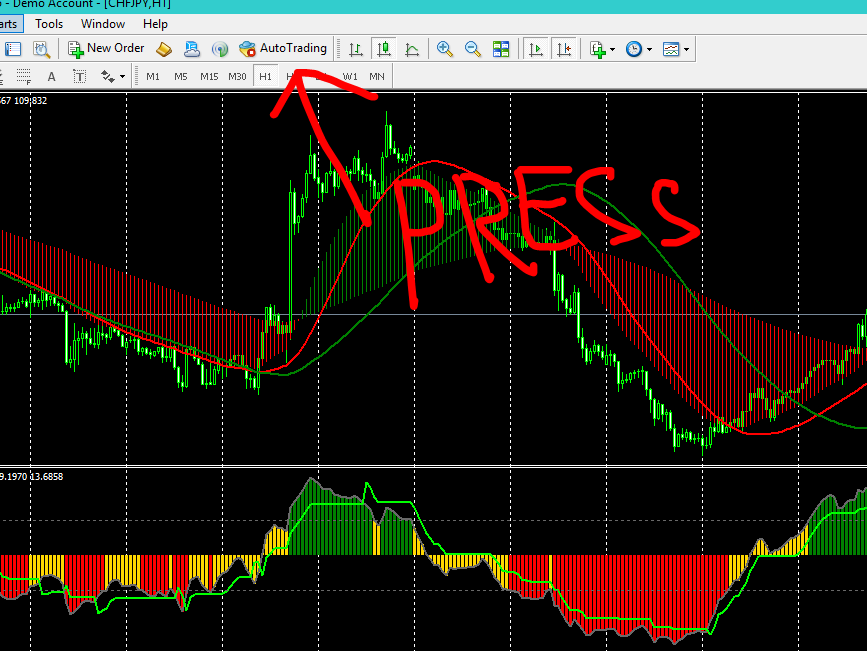Screen dimensions: 867x651
Task: Open the chart templates icon
Action: coord(671,49)
